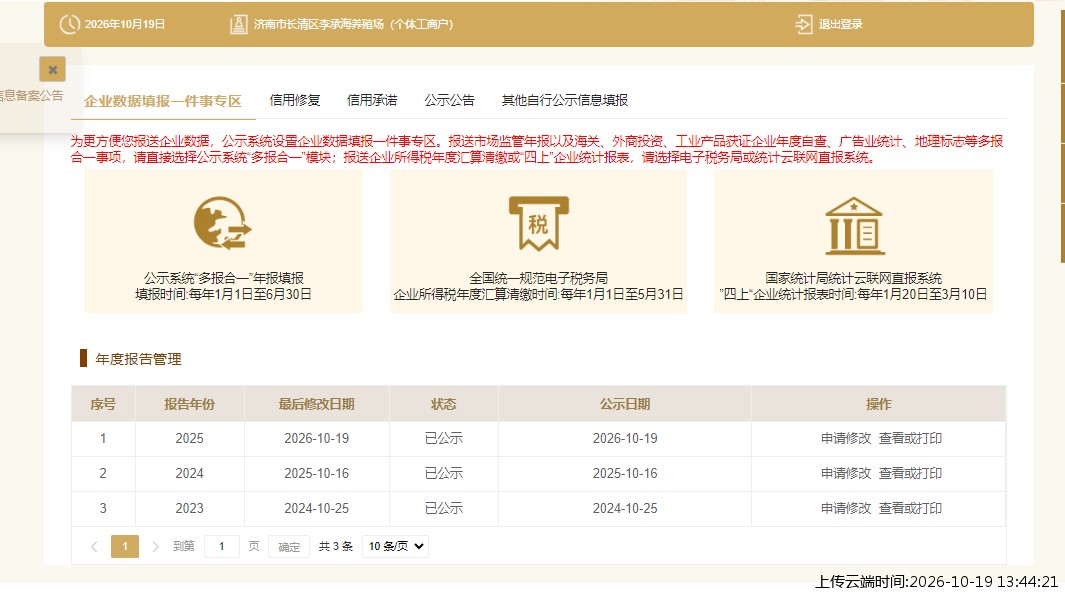1065x595 pixels.
Task: Go to previous page arrow in pagination
Action: pos(94,546)
